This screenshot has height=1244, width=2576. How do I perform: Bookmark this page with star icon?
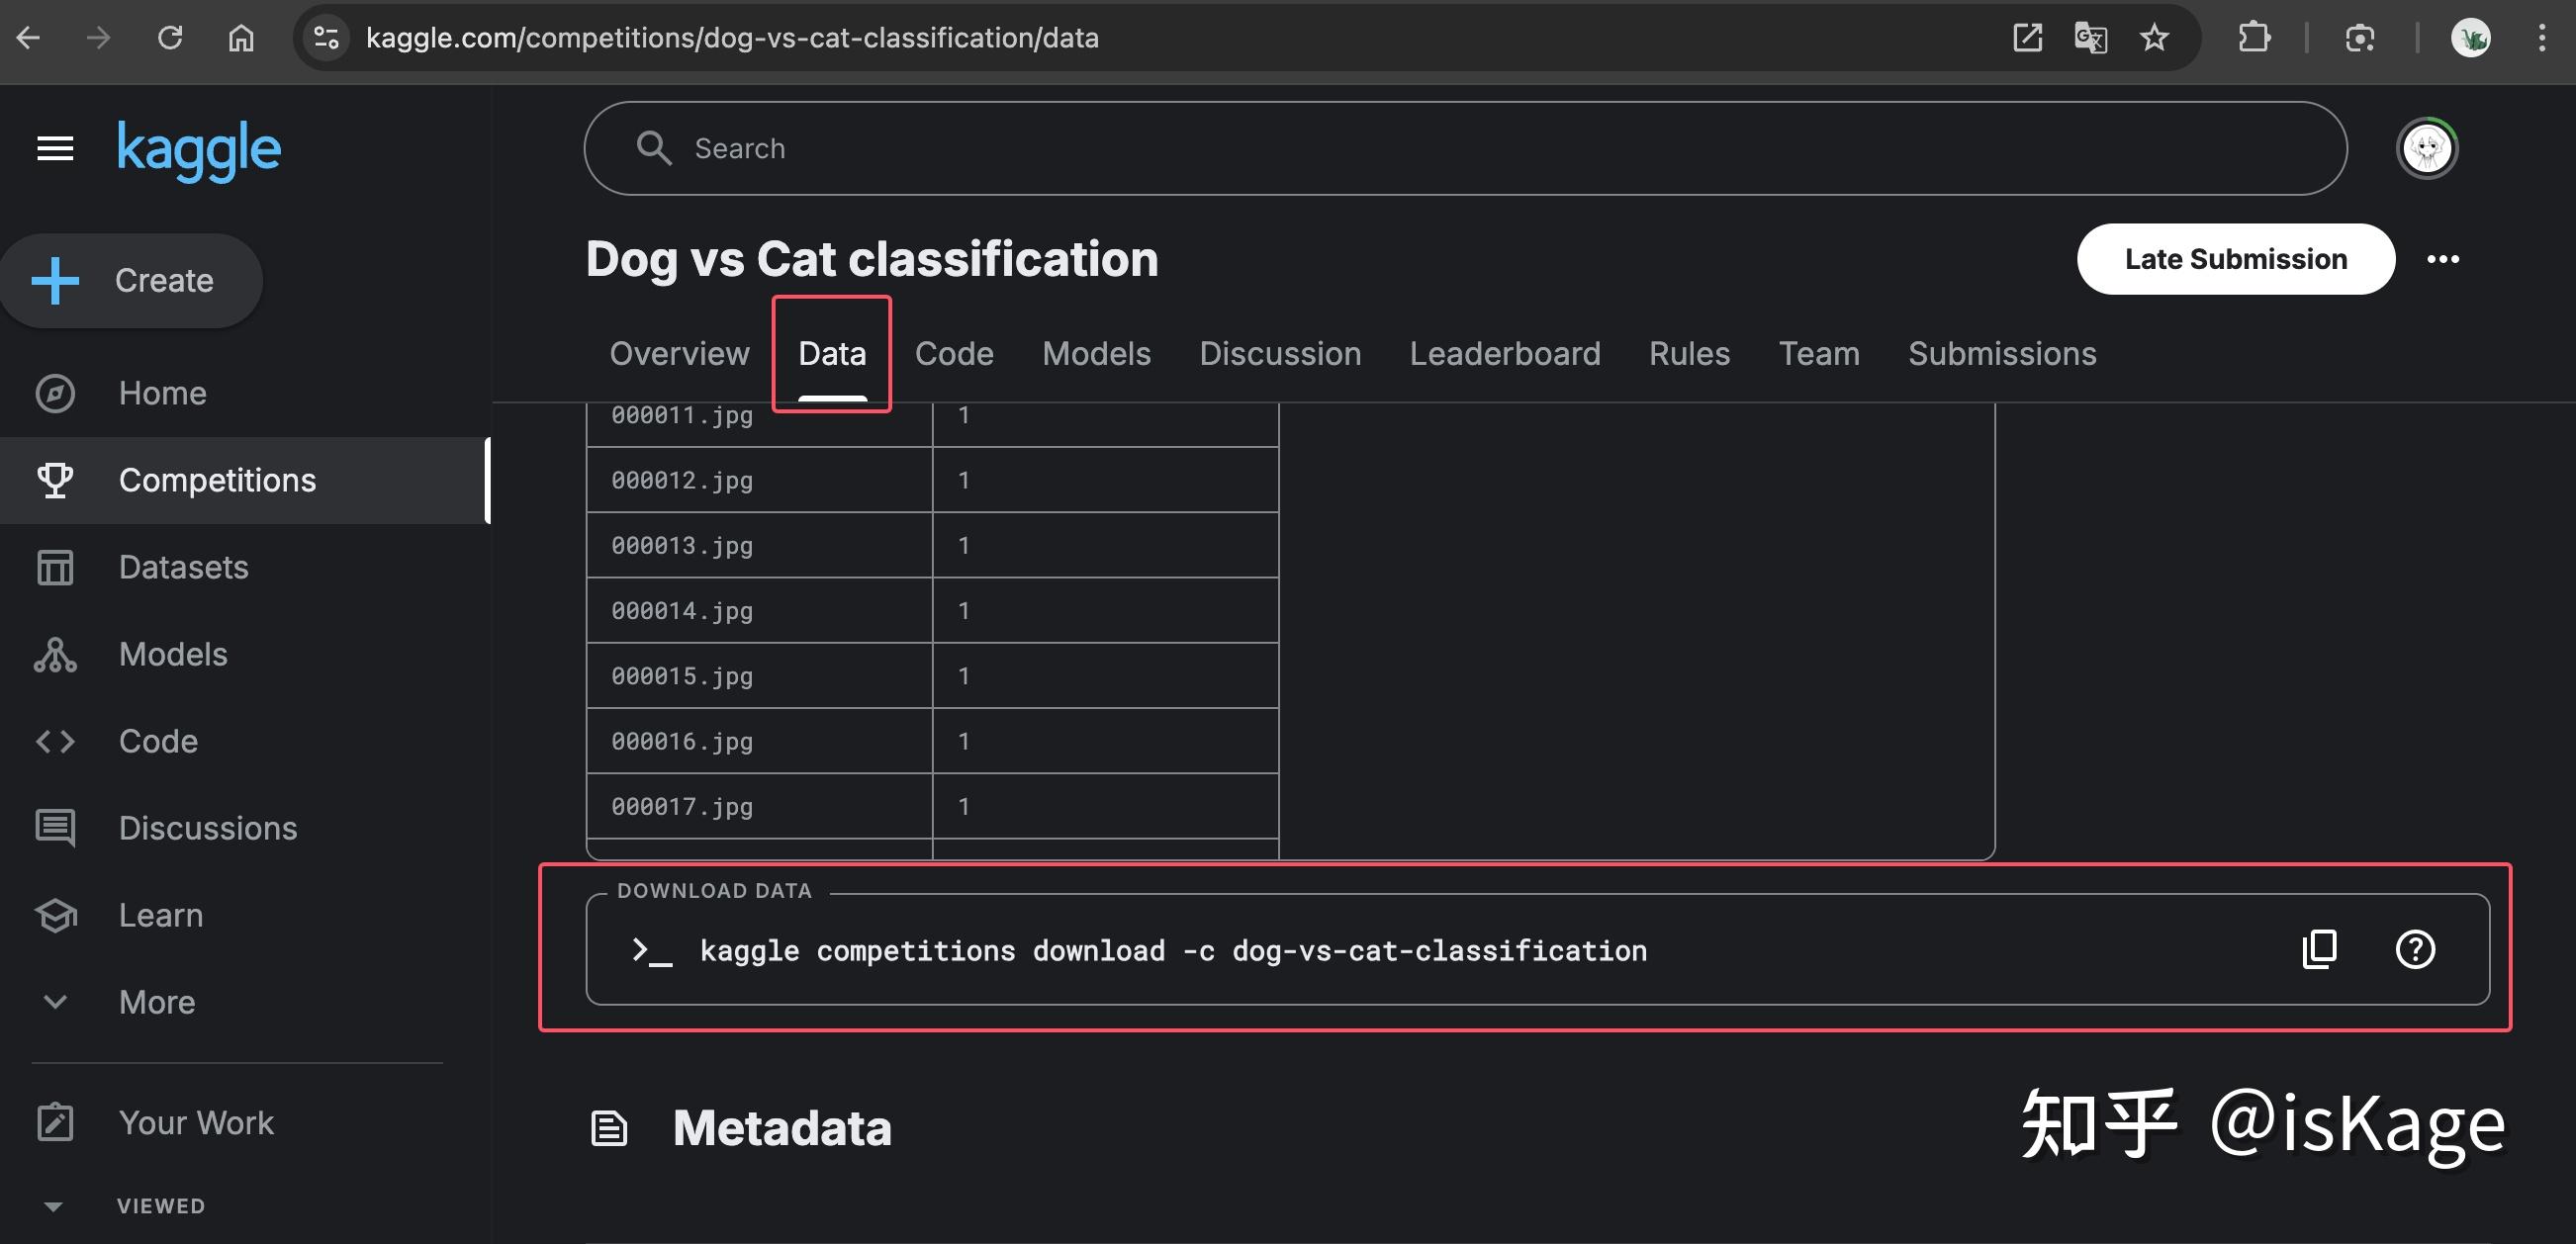[2154, 38]
